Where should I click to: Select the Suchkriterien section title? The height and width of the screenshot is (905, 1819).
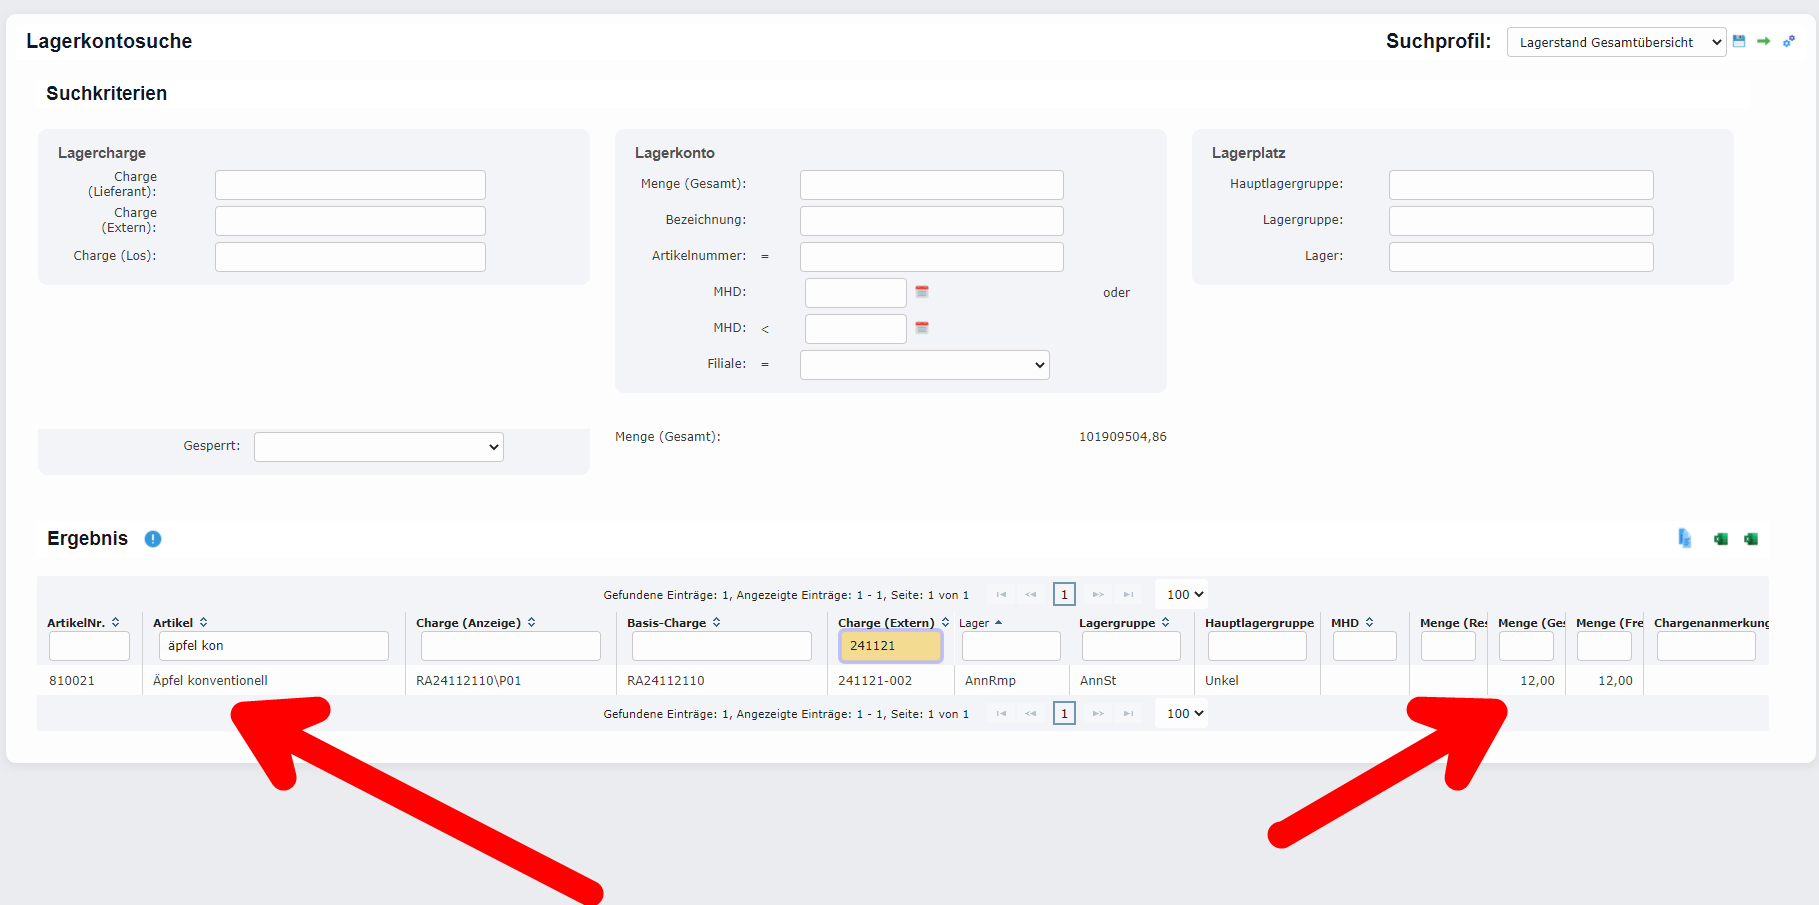tap(105, 93)
